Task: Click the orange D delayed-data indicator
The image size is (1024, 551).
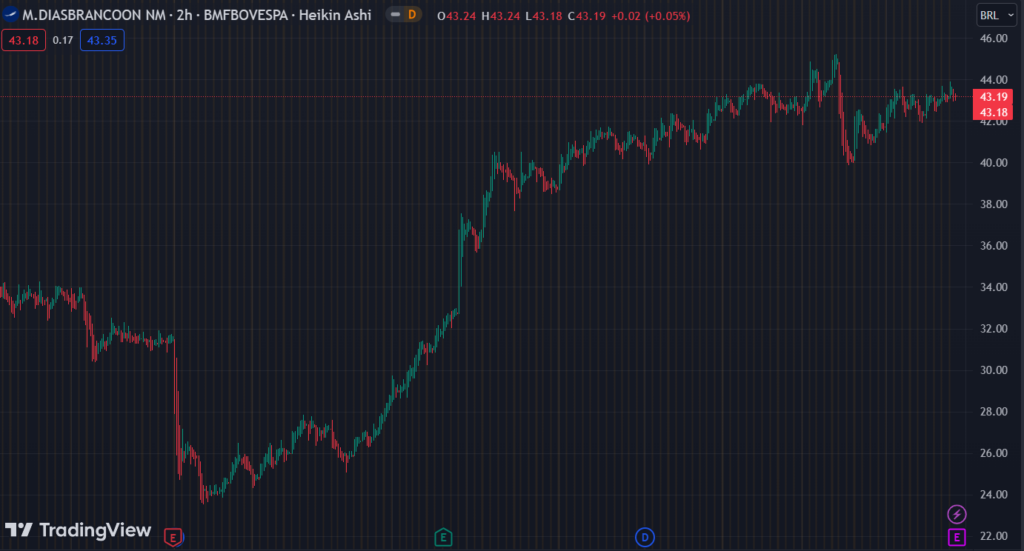Action: point(412,14)
